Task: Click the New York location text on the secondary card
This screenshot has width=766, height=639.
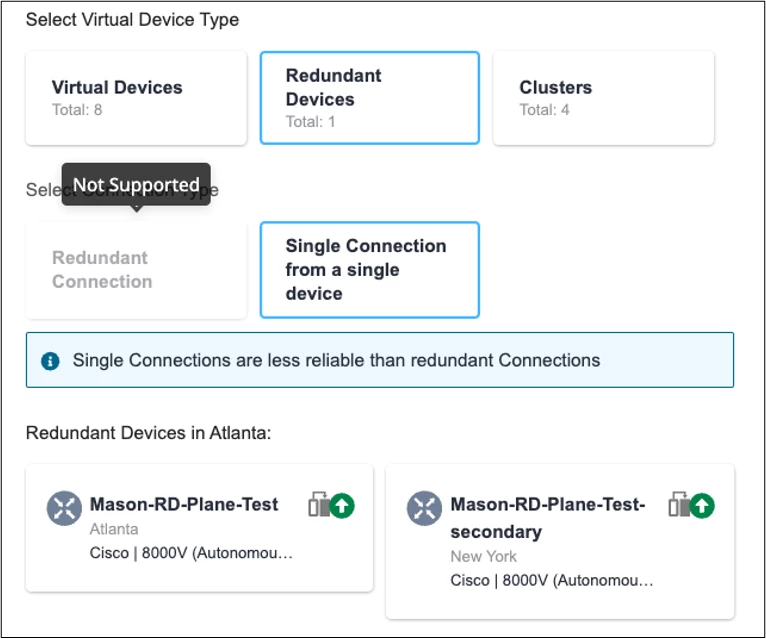Action: 484,556
